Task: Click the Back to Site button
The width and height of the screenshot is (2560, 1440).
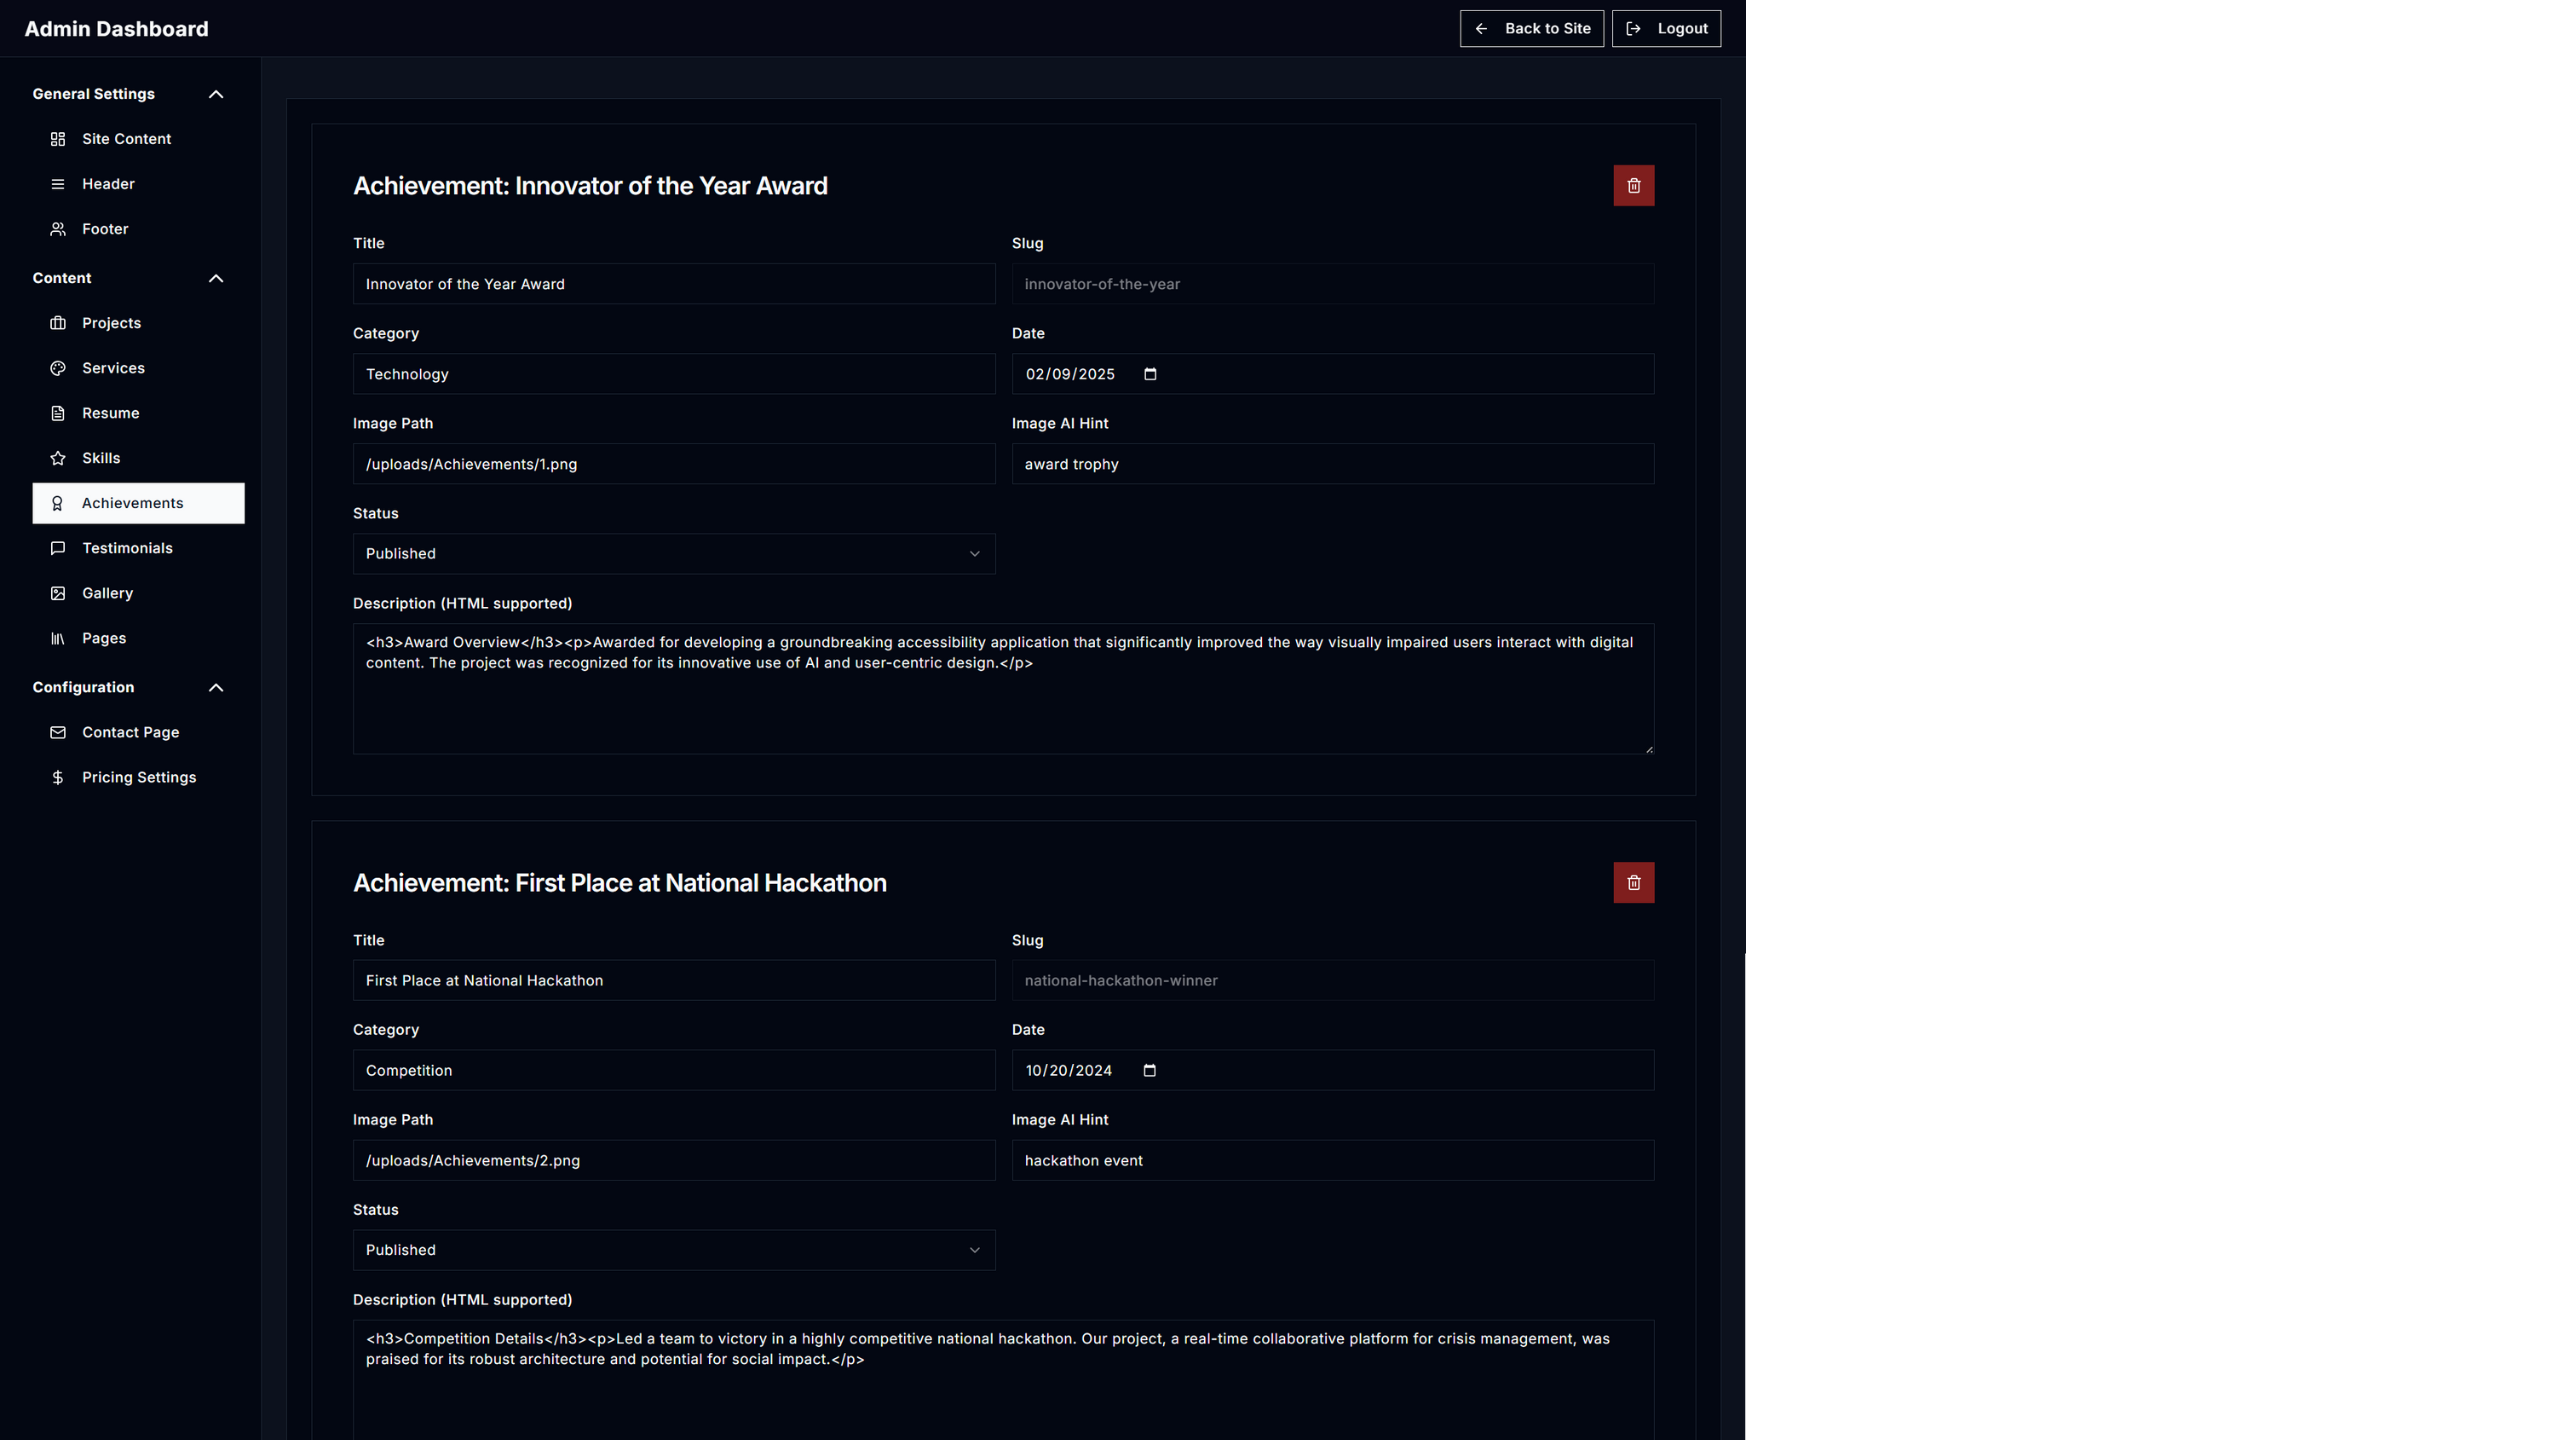Action: click(x=1531, y=29)
